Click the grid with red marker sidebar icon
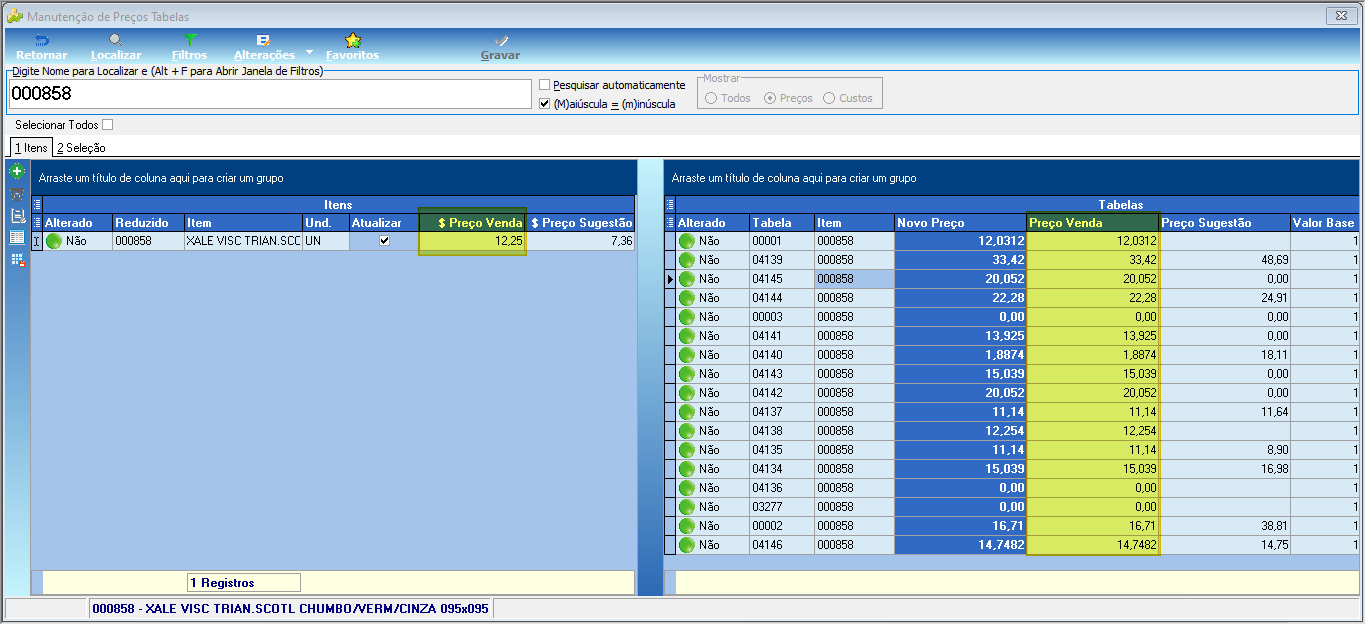This screenshot has height=625, width=1366. click(x=17, y=260)
